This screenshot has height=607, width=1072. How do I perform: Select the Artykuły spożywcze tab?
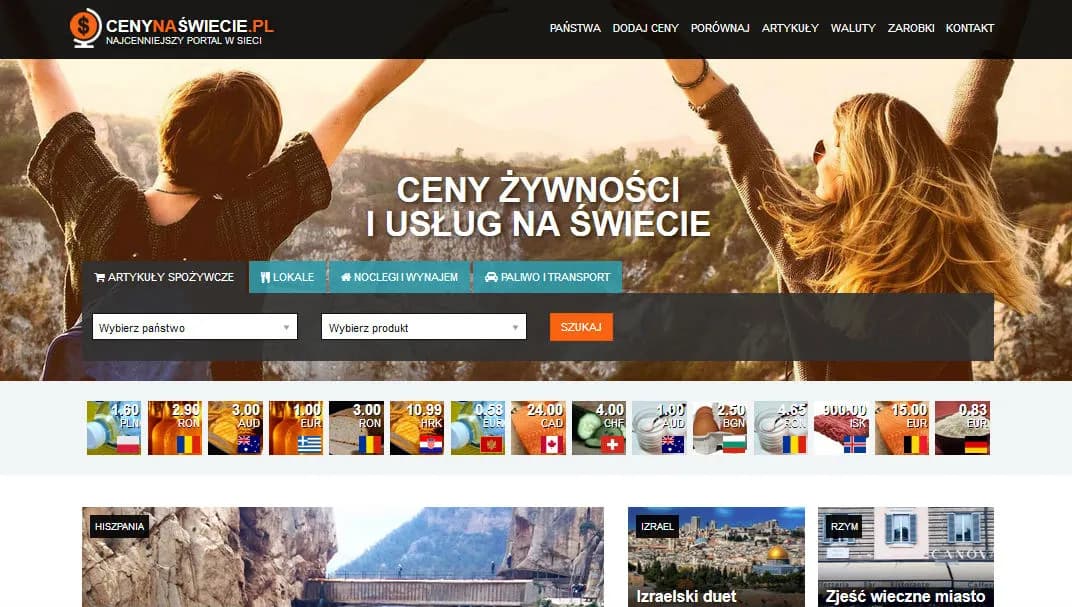(x=164, y=277)
